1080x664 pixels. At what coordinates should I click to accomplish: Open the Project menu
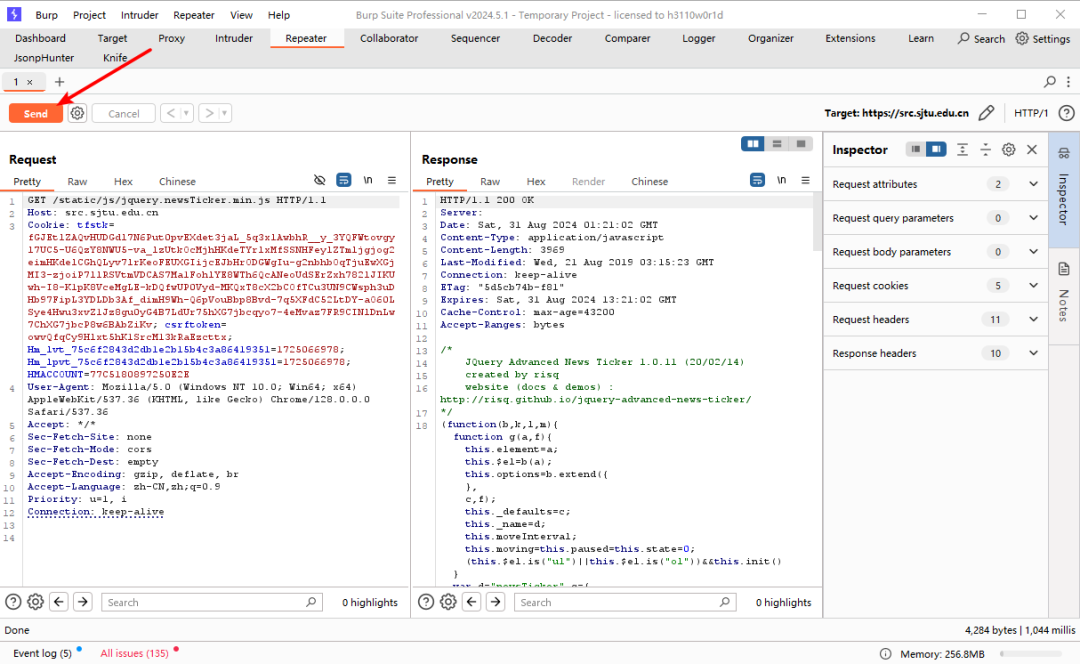(x=89, y=14)
